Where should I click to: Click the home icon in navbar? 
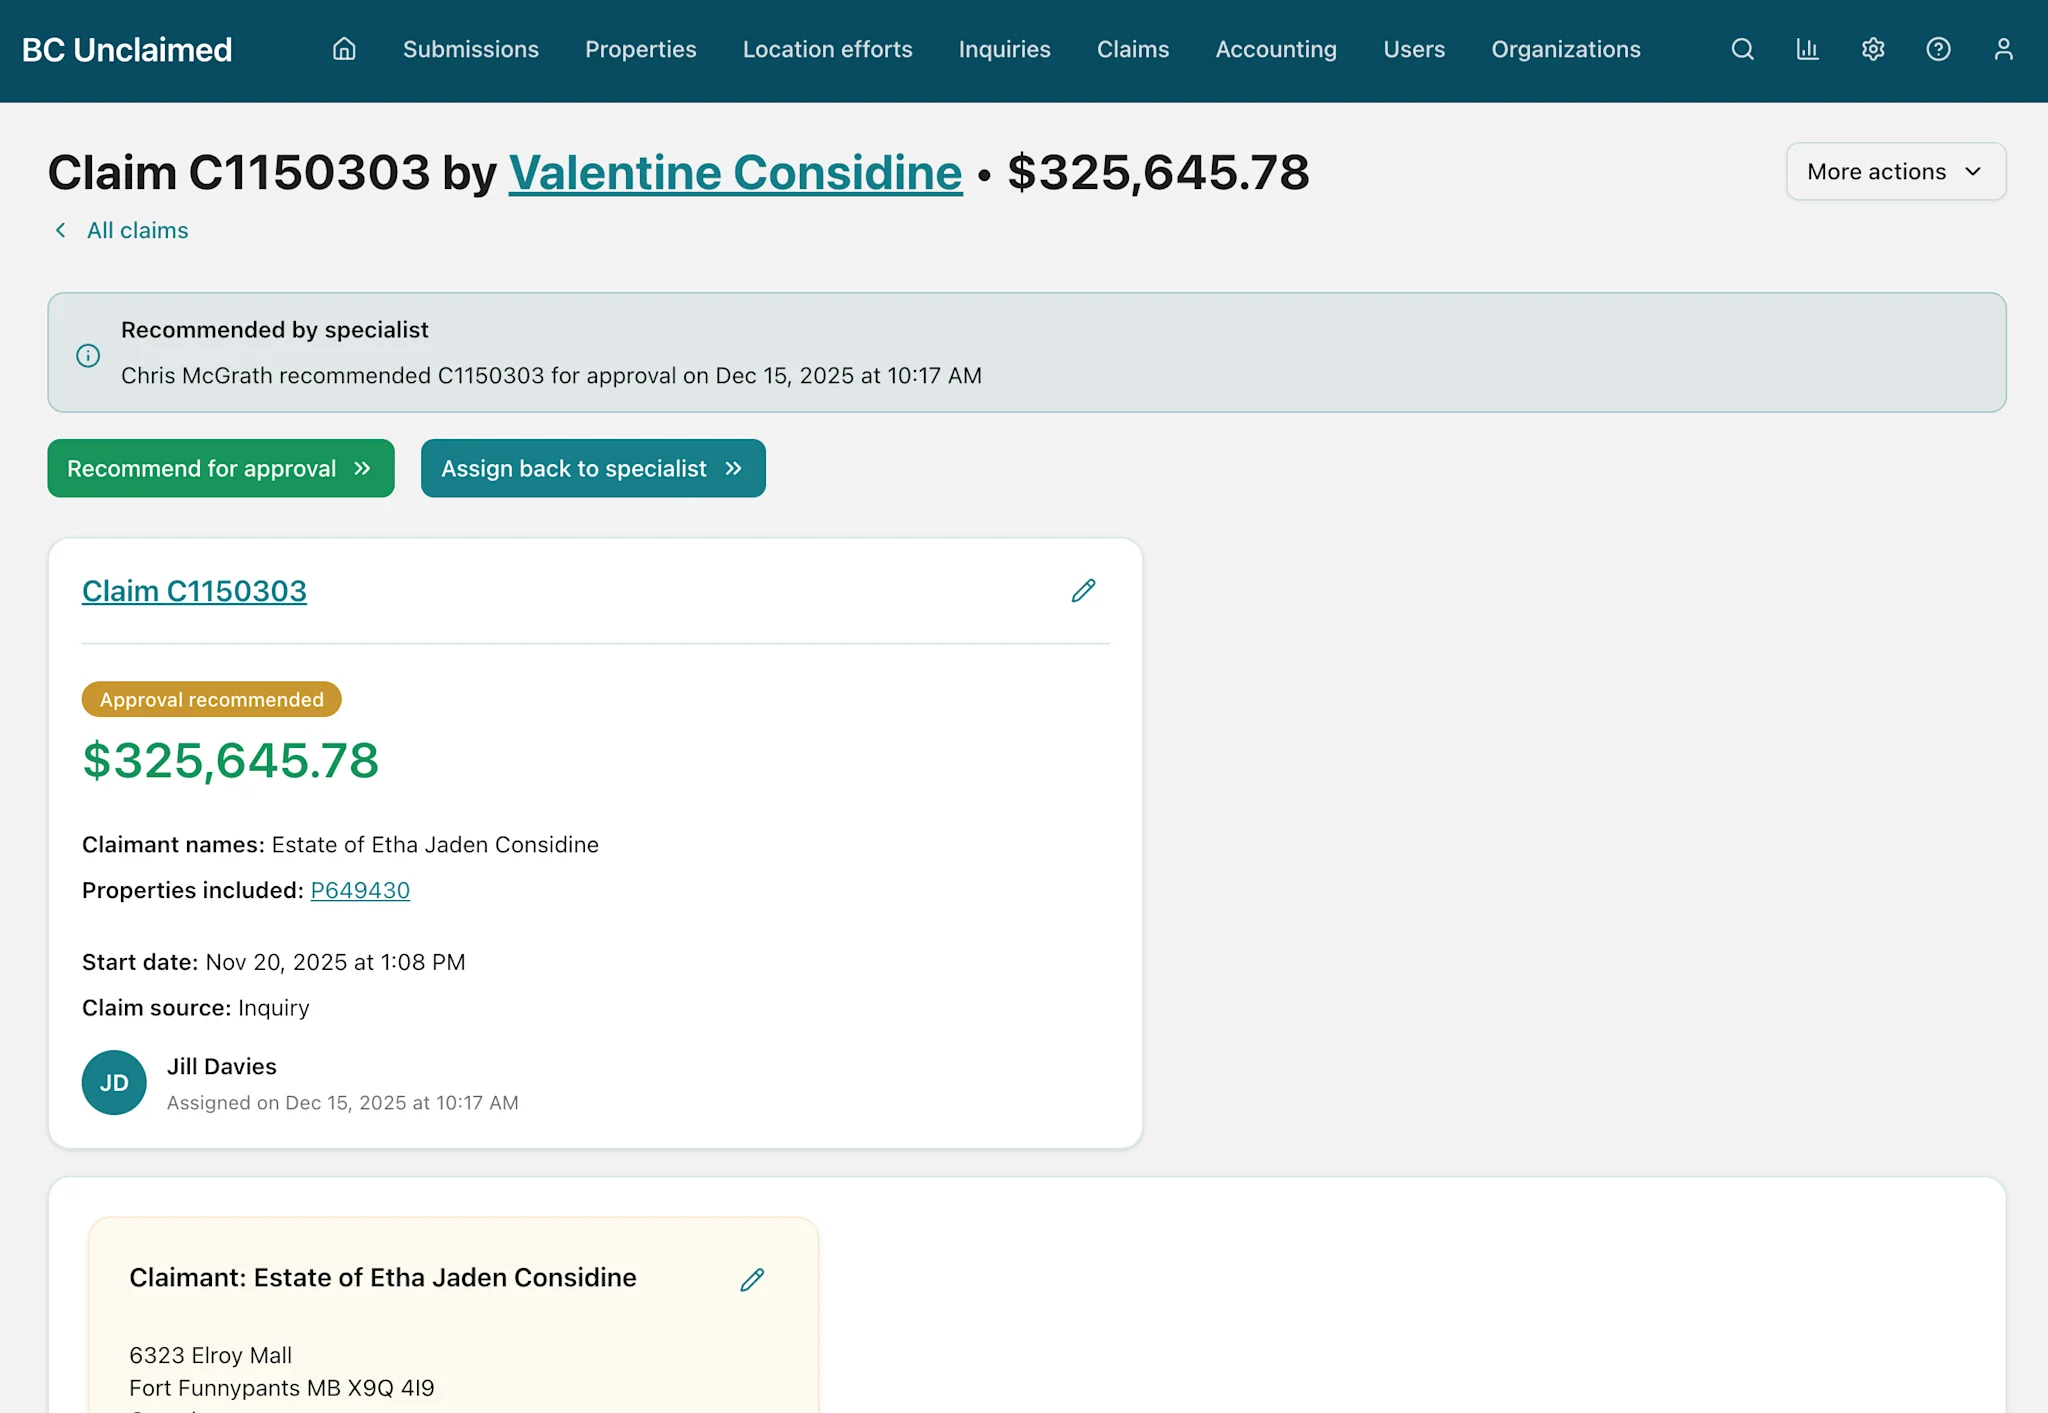point(344,49)
